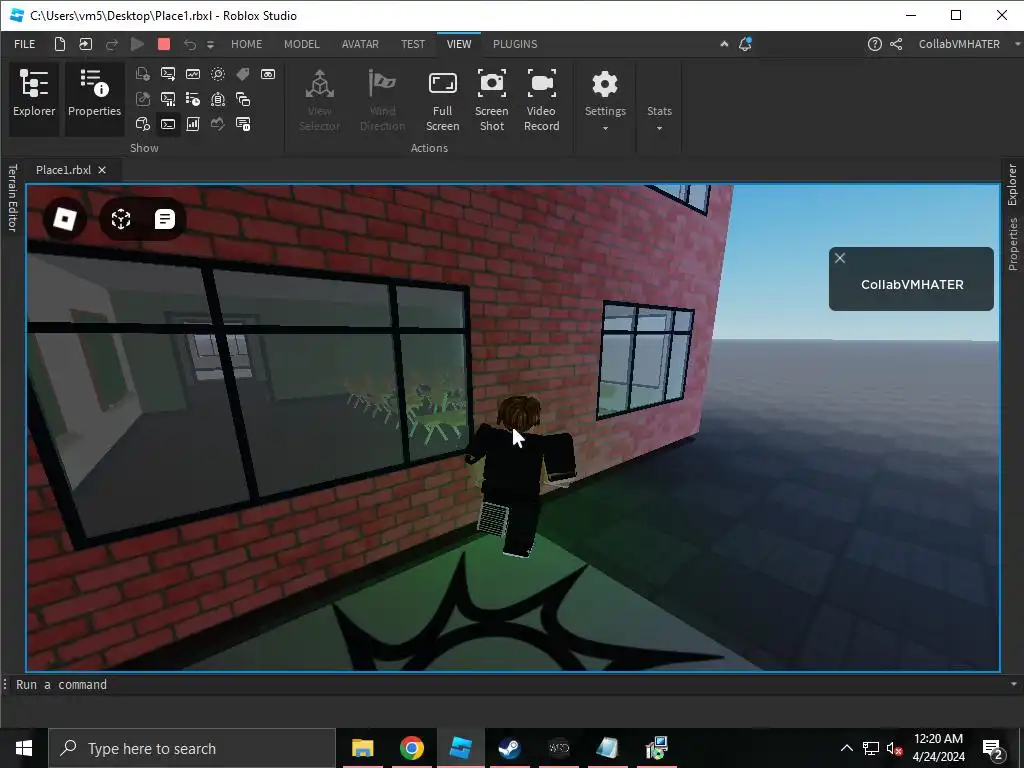Switch to the HOME ribbon tab
1024x768 pixels.
pyautogui.click(x=246, y=44)
